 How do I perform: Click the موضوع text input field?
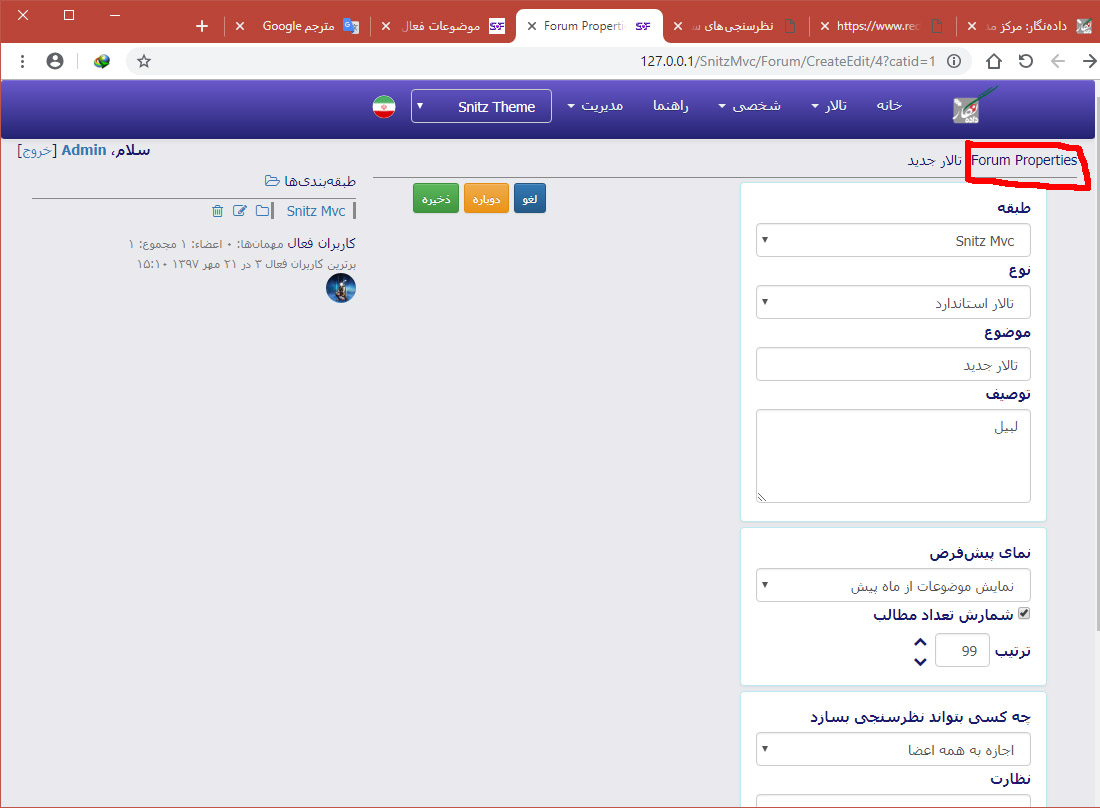tap(893, 365)
